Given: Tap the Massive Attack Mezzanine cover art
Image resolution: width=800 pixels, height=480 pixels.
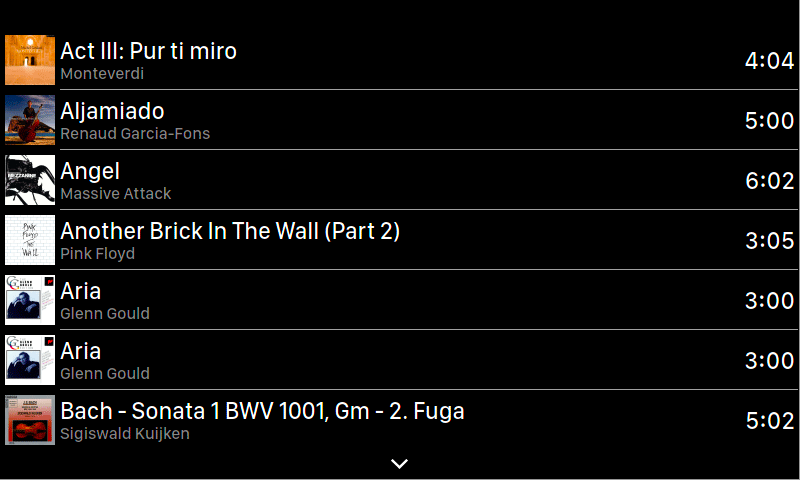Looking at the screenshot, I should pyautogui.click(x=30, y=180).
